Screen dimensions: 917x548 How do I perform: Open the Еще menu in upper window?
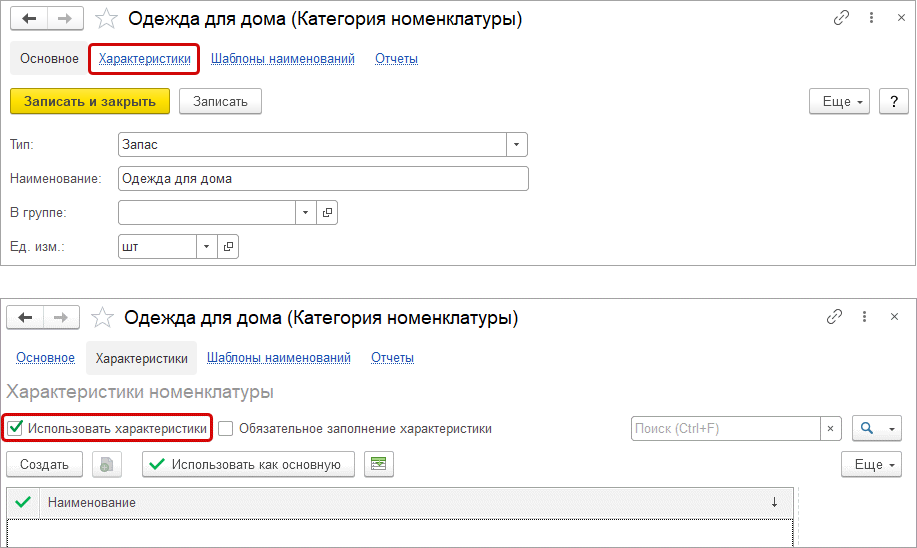click(839, 101)
